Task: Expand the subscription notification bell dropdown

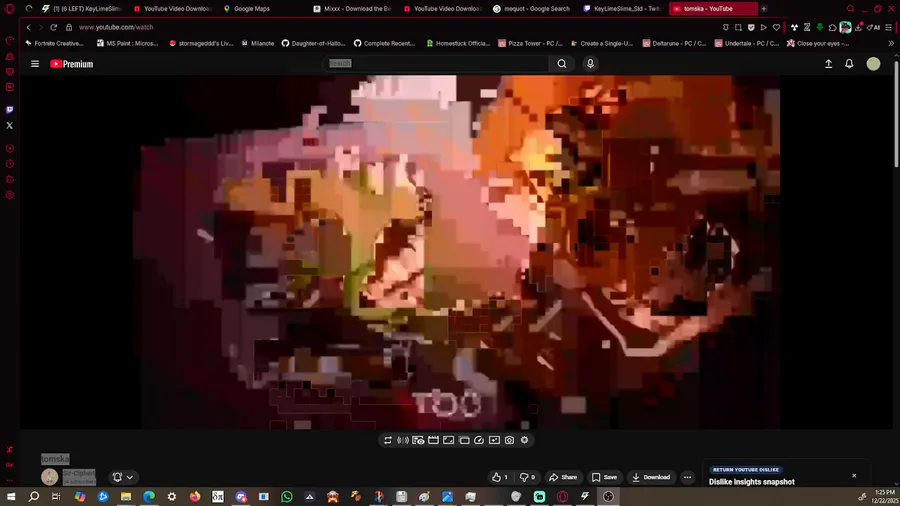Action: click(123, 477)
